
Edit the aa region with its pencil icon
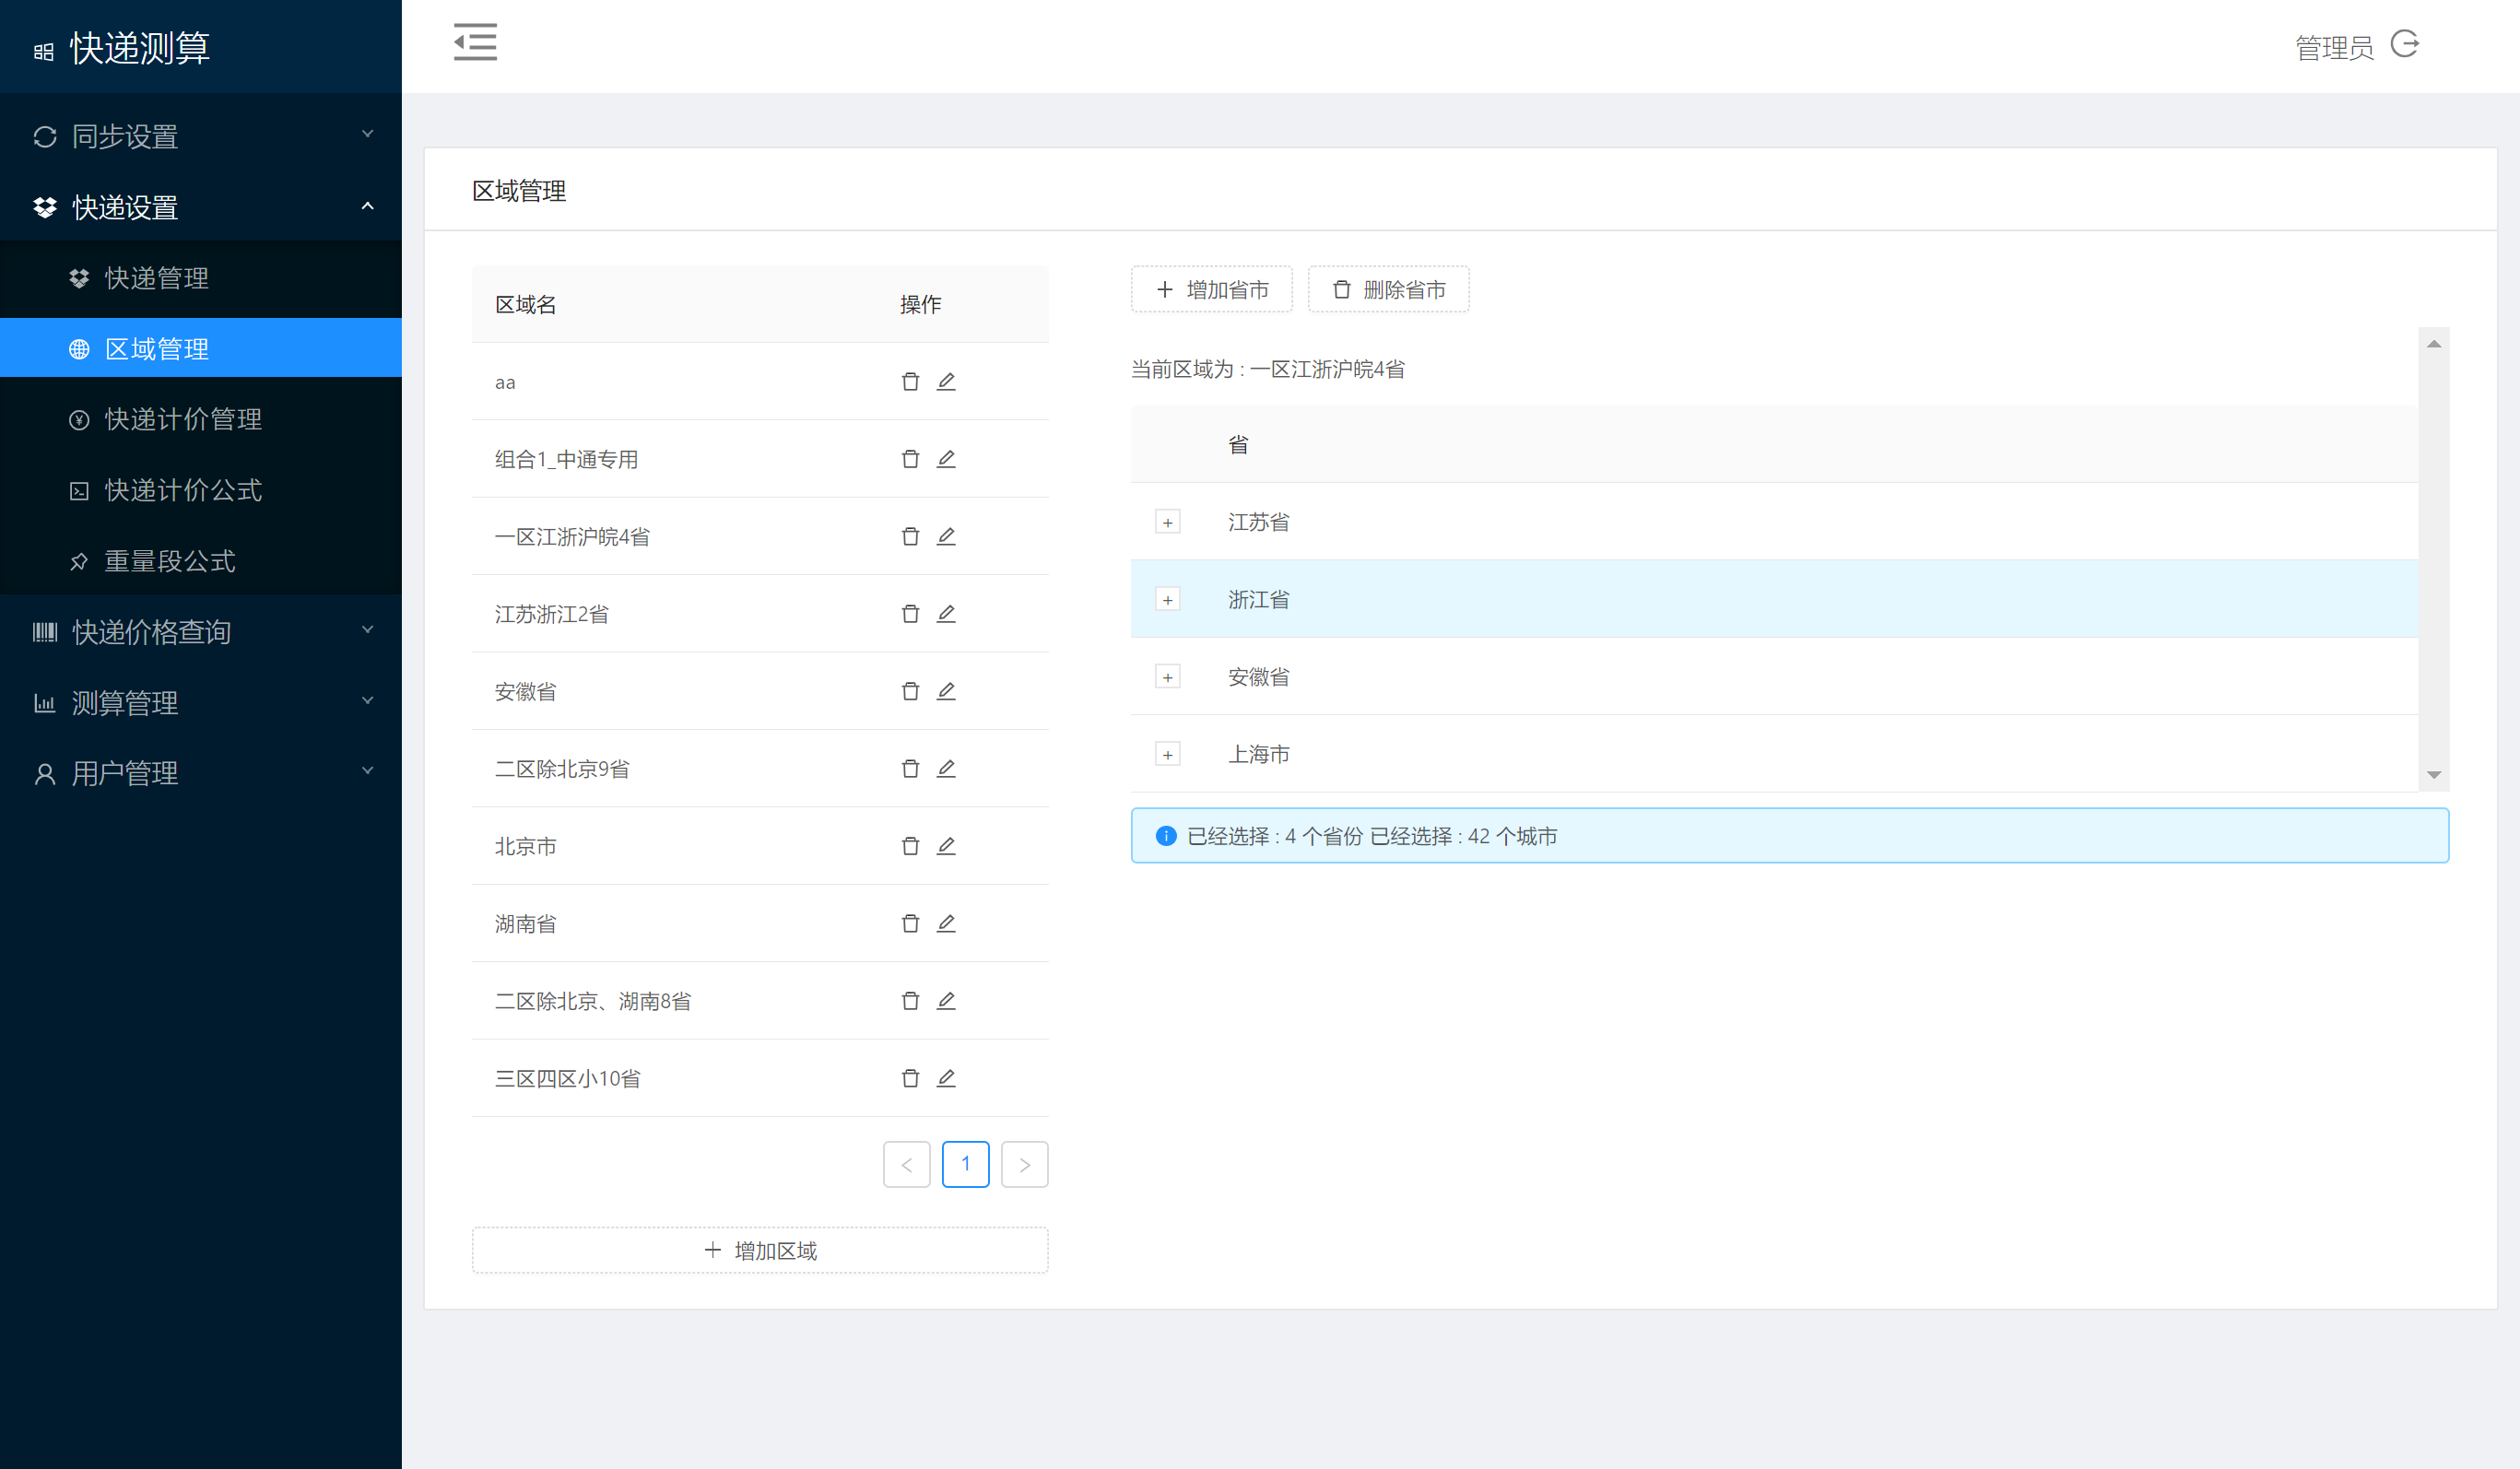[946, 382]
